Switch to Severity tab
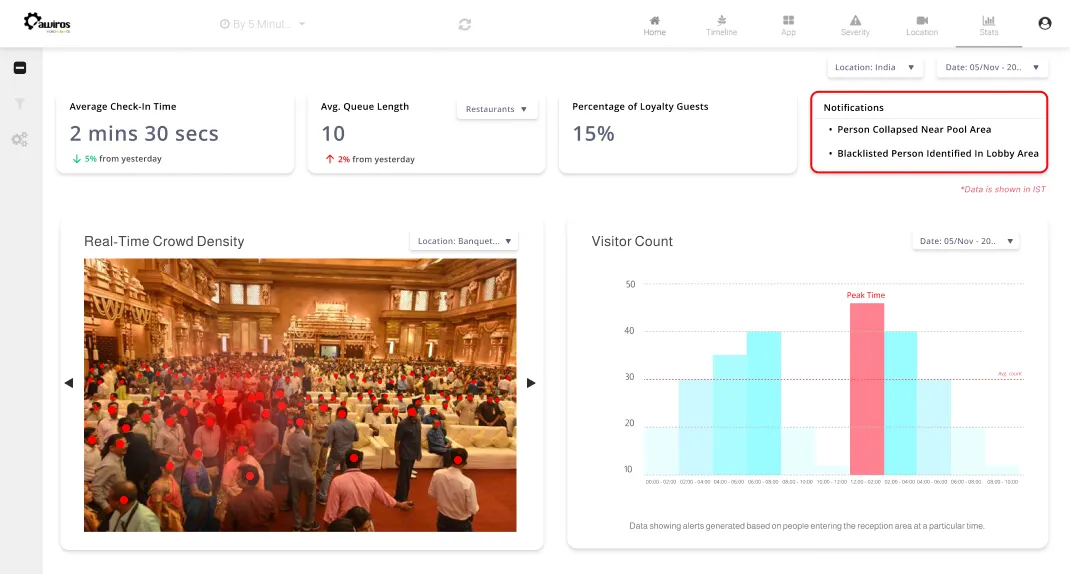Viewport: 1070px width, 574px height. [855, 25]
